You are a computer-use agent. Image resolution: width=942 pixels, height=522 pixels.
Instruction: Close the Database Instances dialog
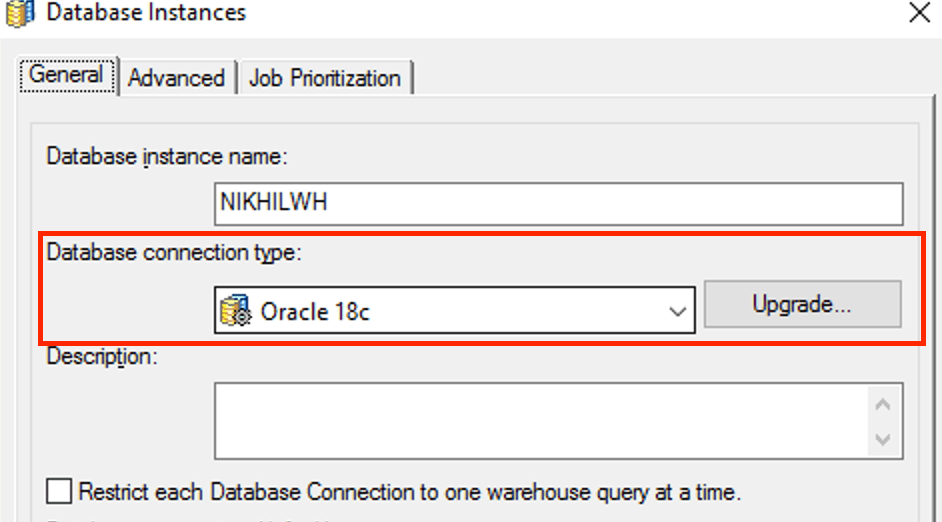[918, 13]
